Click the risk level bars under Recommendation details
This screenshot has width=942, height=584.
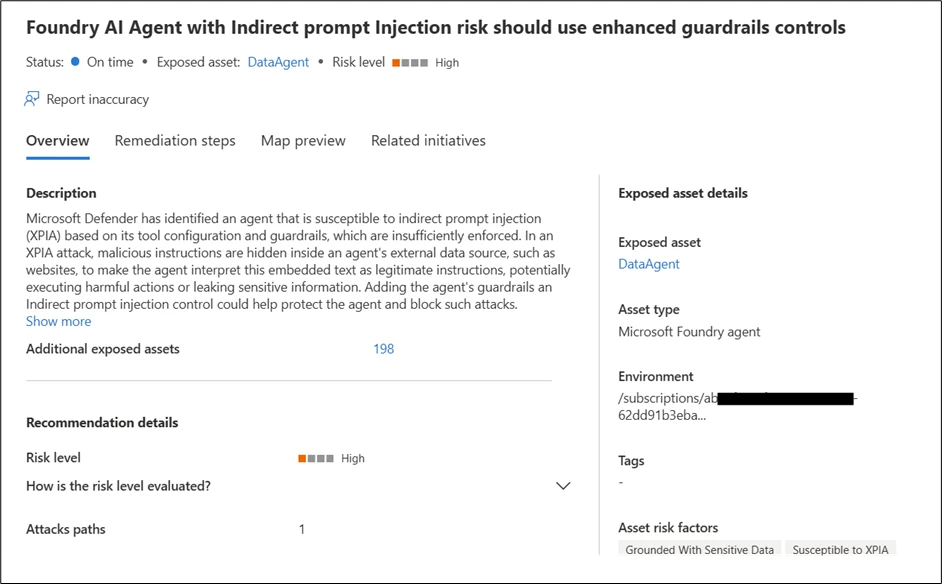tap(316, 459)
